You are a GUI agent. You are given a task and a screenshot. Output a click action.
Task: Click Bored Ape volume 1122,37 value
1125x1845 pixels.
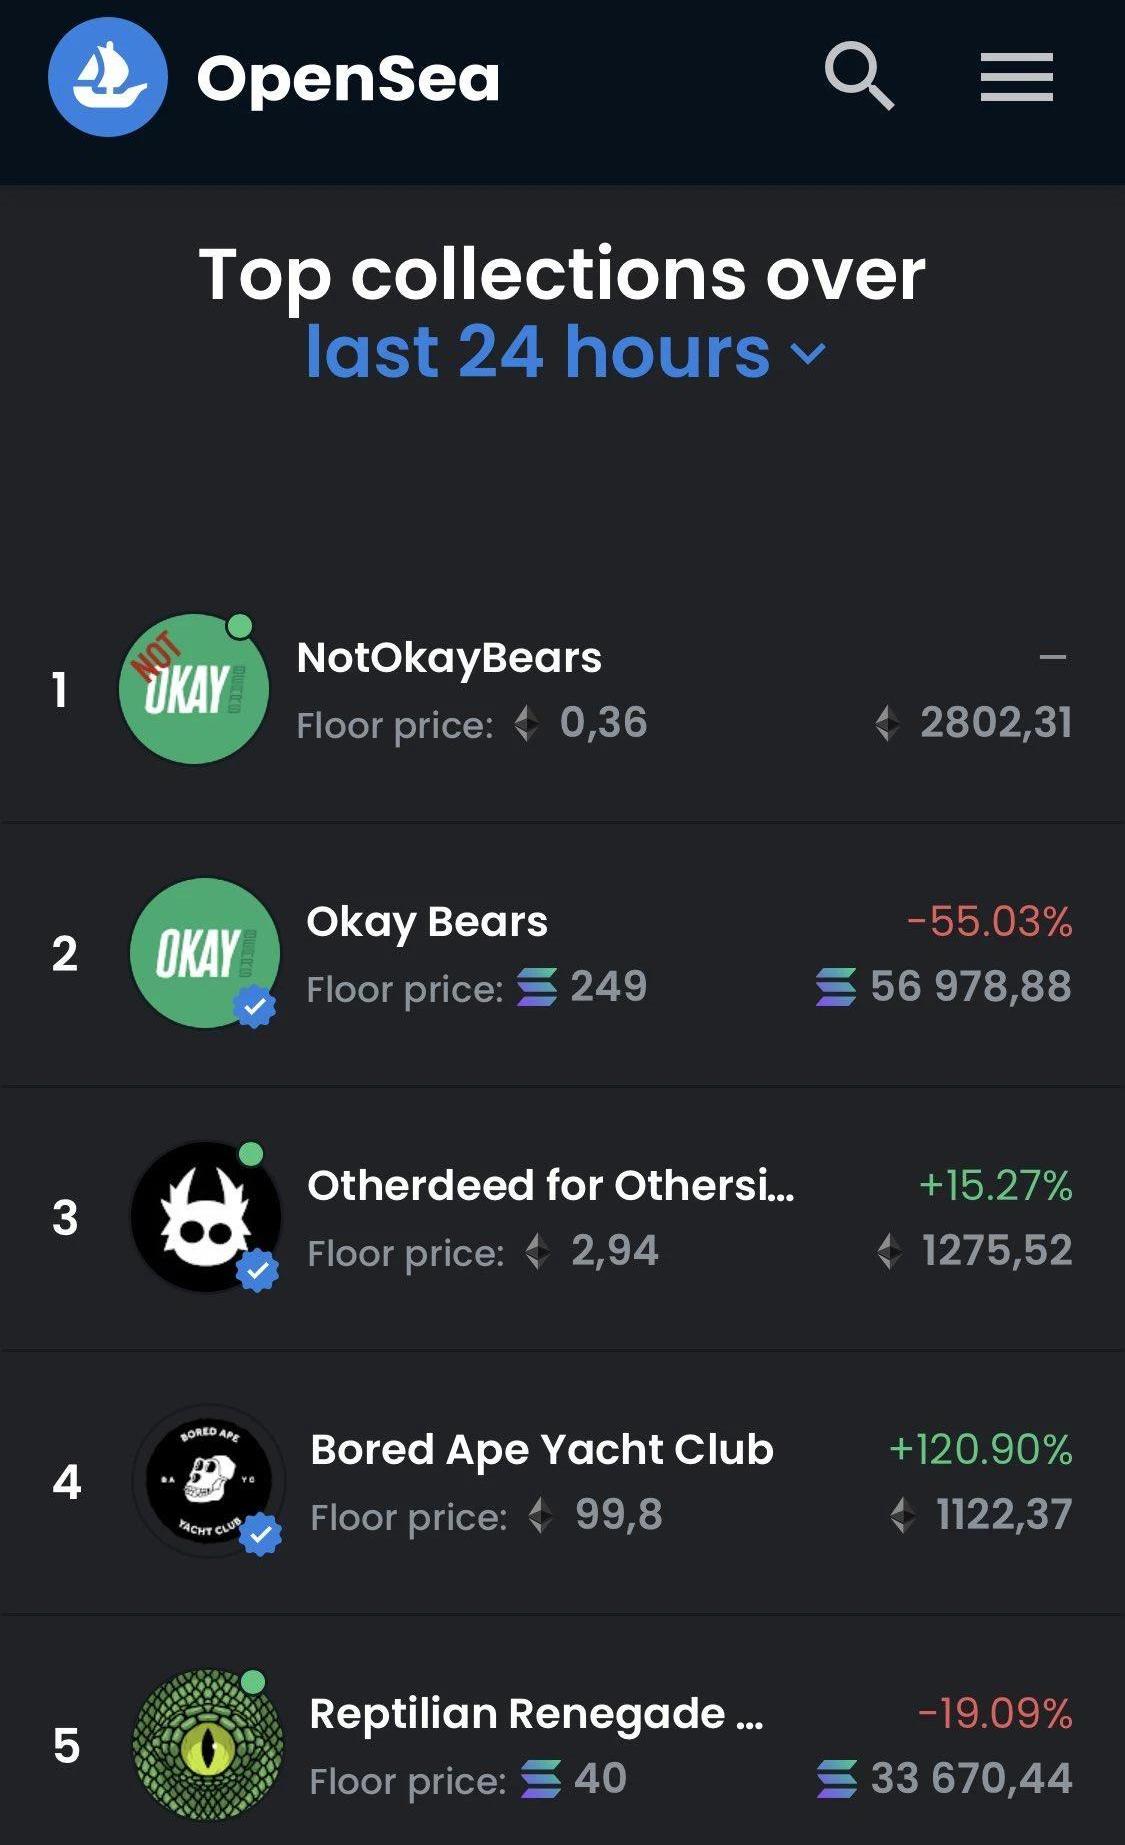click(1003, 1515)
